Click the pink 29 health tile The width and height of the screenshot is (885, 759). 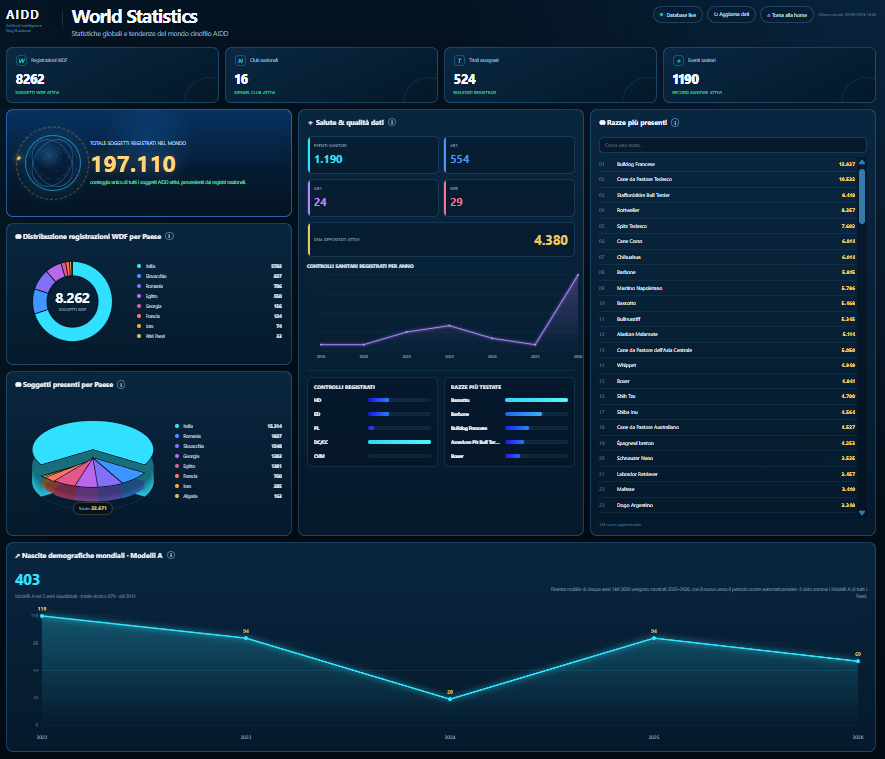coord(509,198)
